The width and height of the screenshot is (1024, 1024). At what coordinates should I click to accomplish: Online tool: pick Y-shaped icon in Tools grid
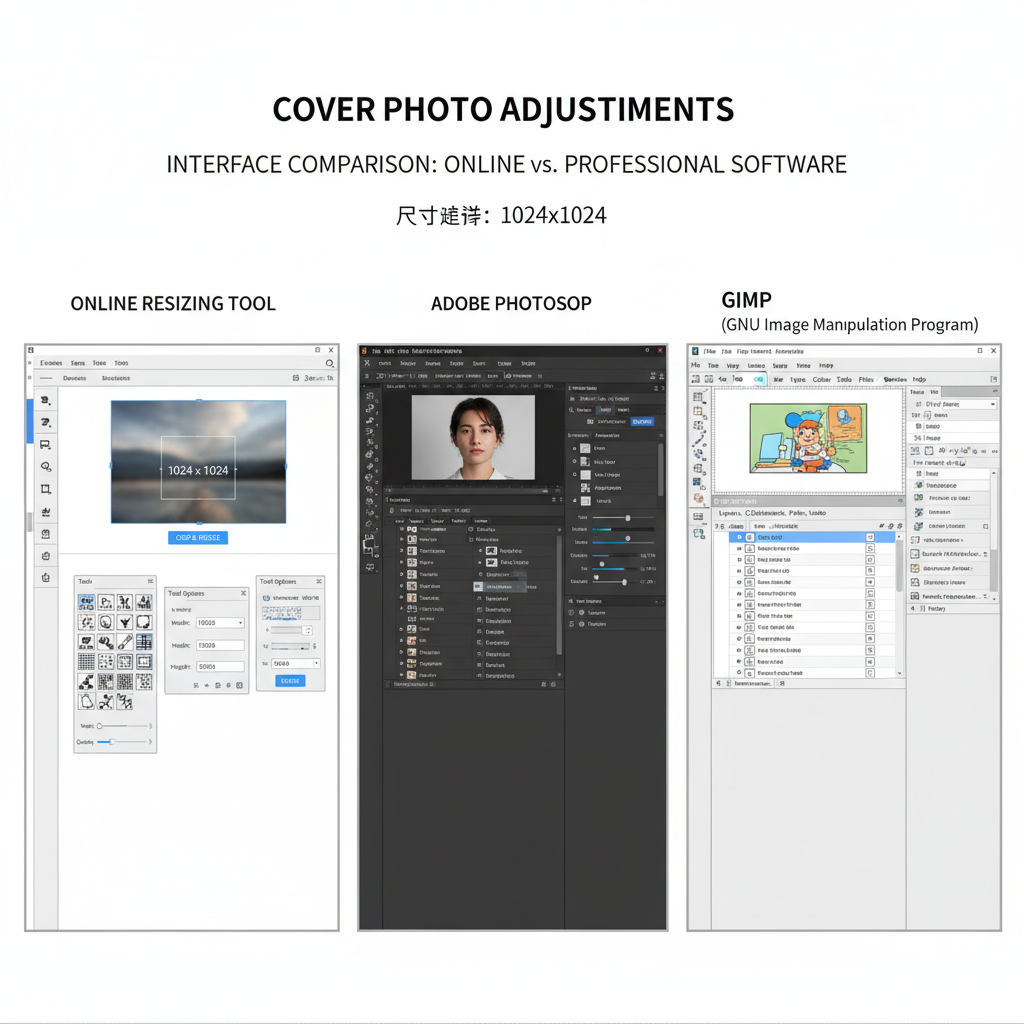click(125, 622)
